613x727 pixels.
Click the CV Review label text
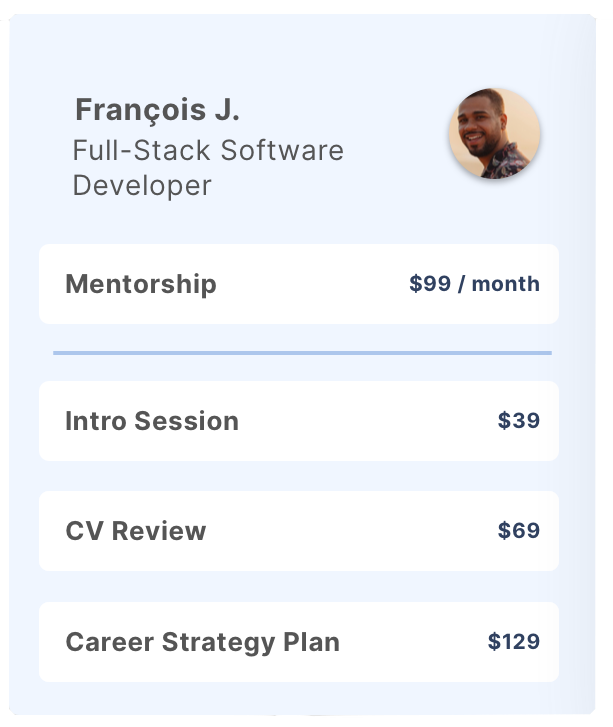135,531
